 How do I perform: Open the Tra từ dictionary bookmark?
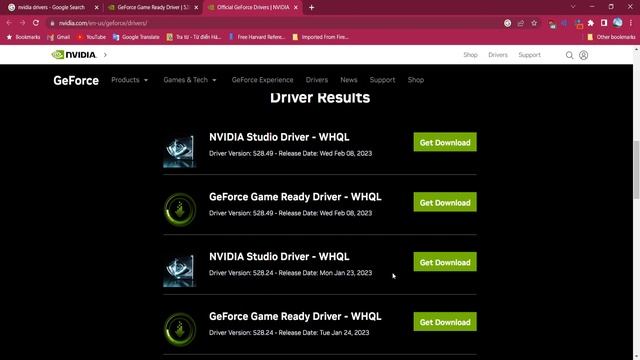click(x=194, y=37)
